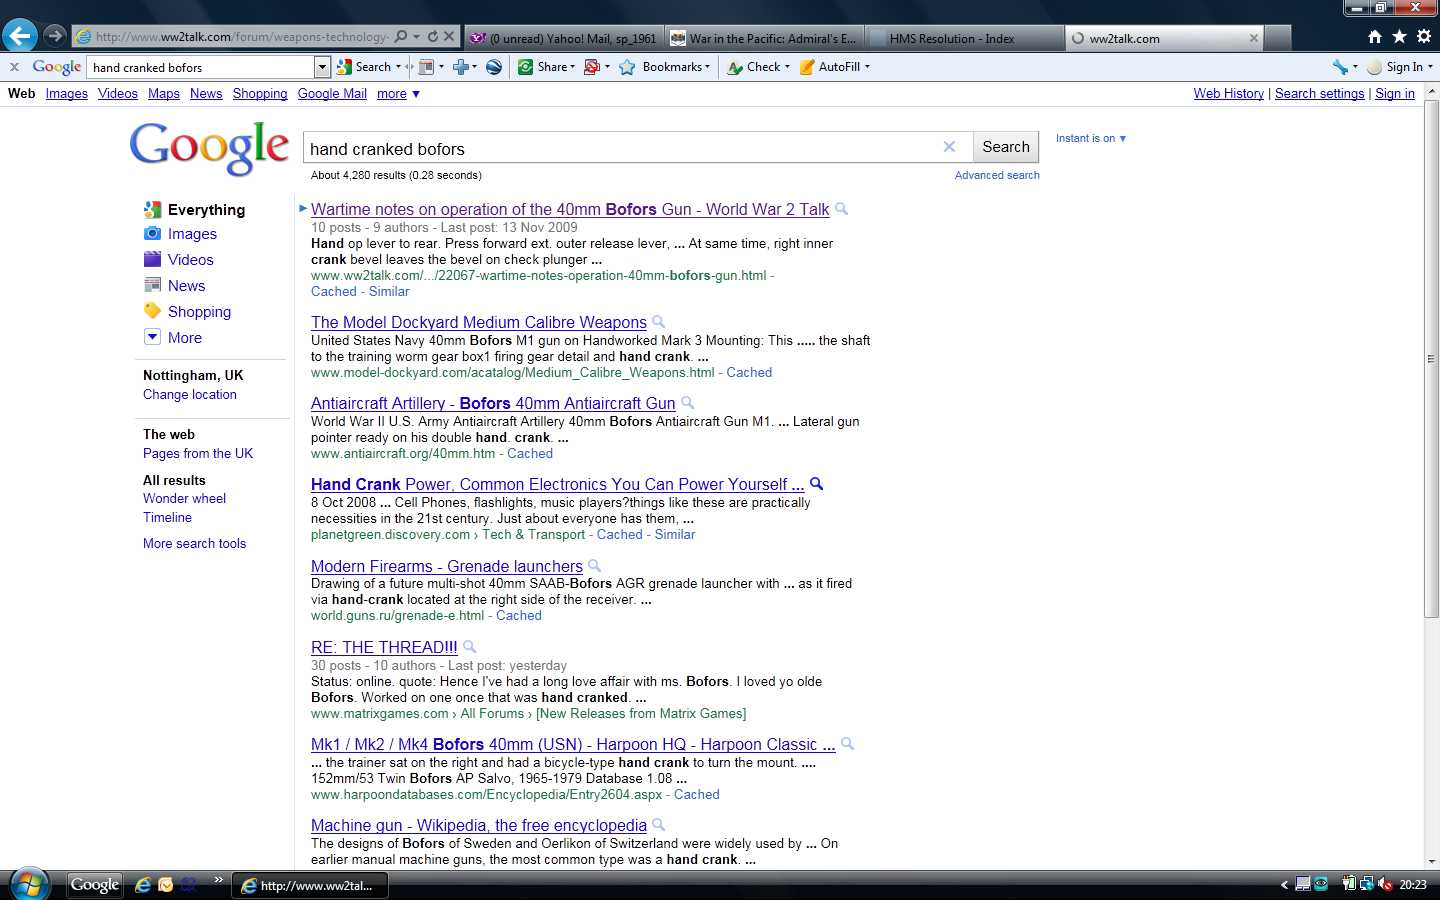
Task: Open Windows Start button
Action: [29, 884]
